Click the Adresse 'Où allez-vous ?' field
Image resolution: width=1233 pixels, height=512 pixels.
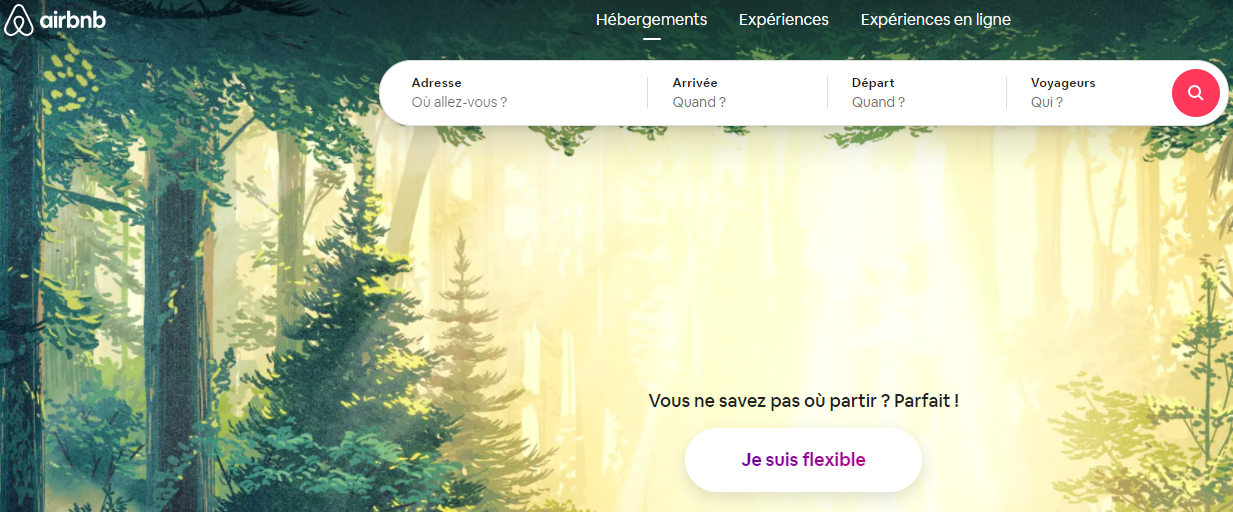pos(513,93)
